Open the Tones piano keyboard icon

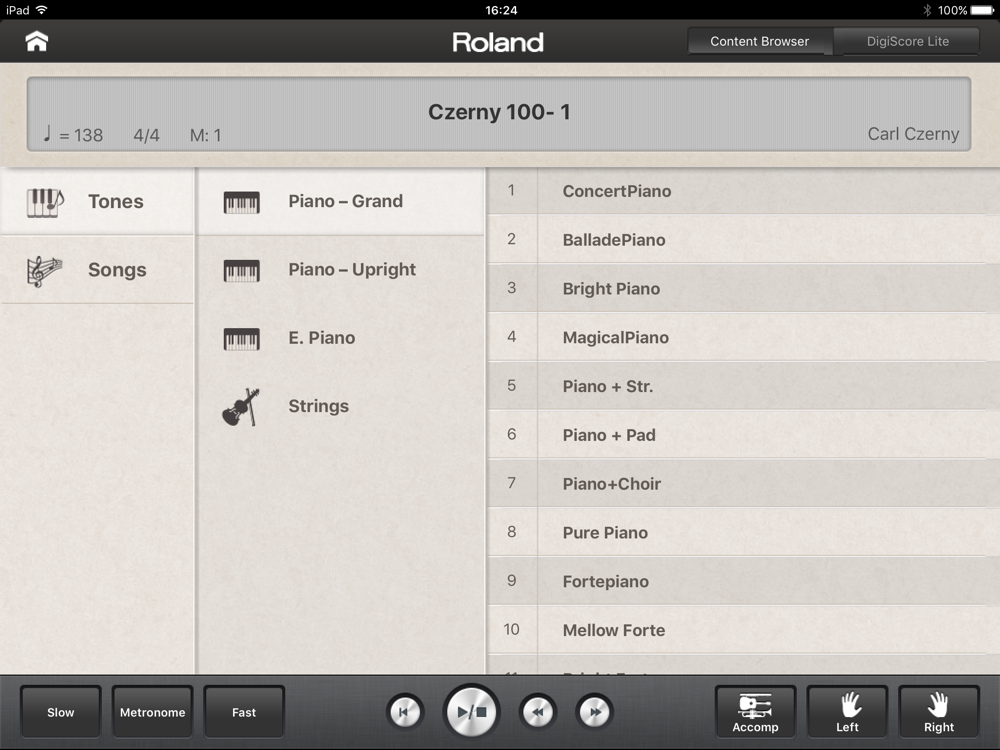pos(45,202)
